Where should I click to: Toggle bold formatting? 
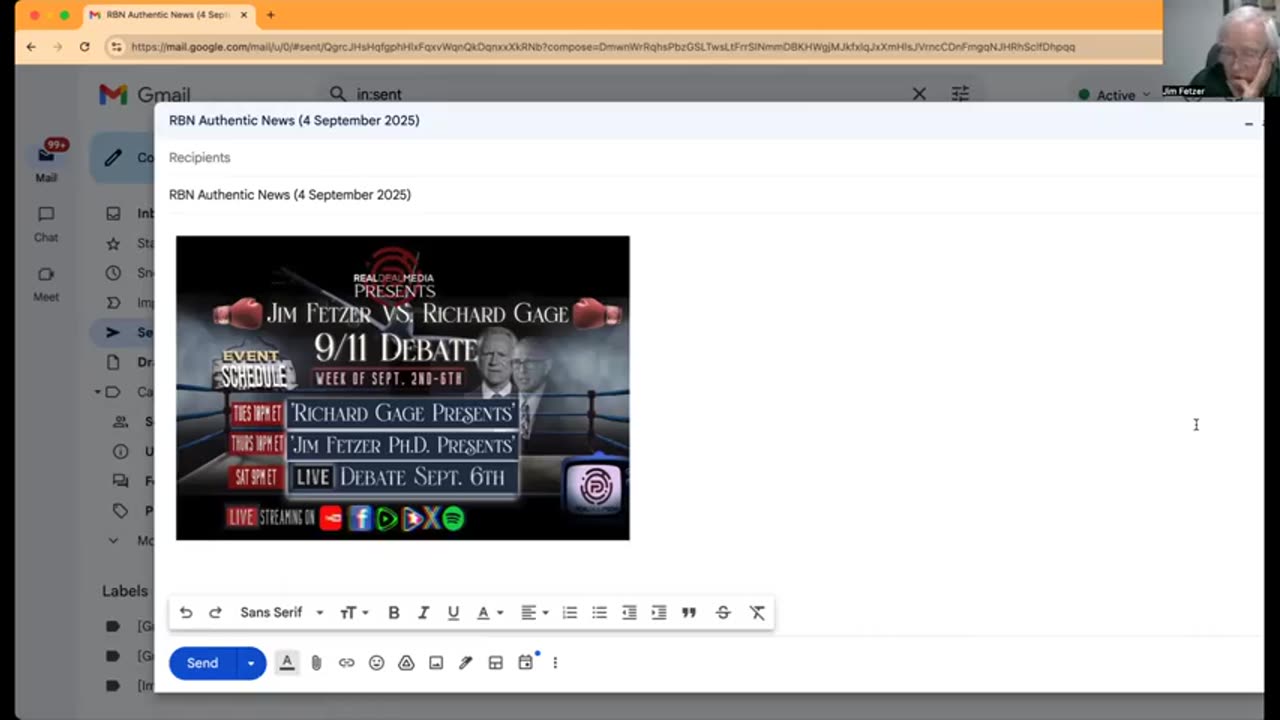[x=394, y=613]
